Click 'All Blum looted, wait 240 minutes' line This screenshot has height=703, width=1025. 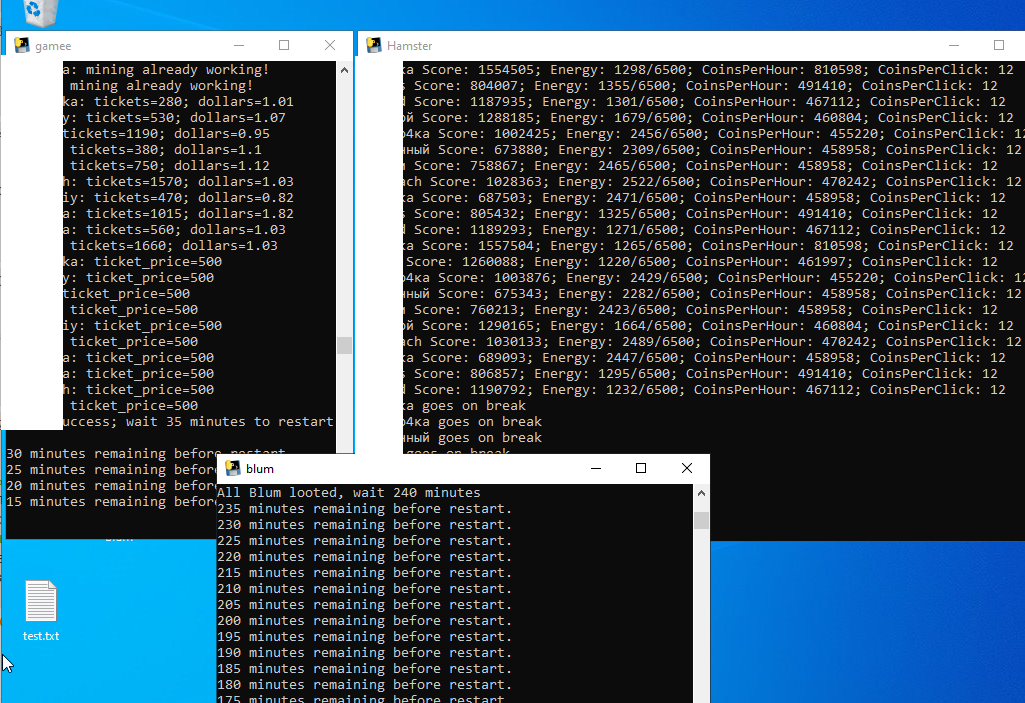[x=348, y=492]
